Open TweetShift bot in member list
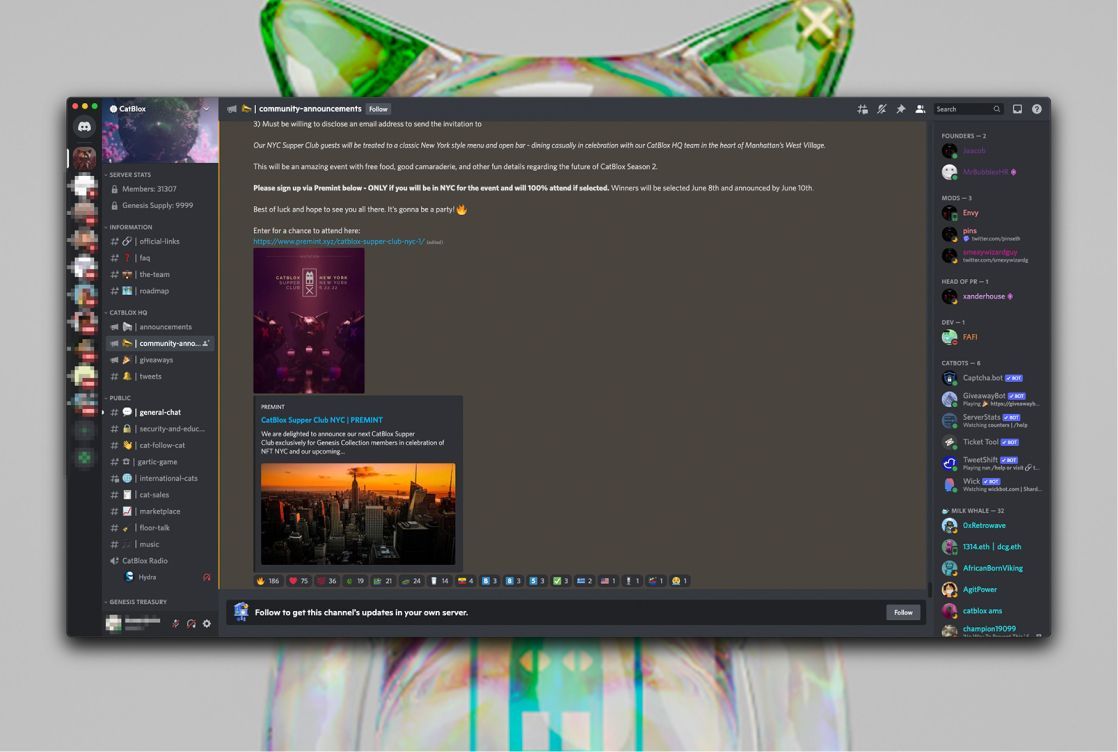The height and width of the screenshot is (752, 1118). (x=991, y=463)
